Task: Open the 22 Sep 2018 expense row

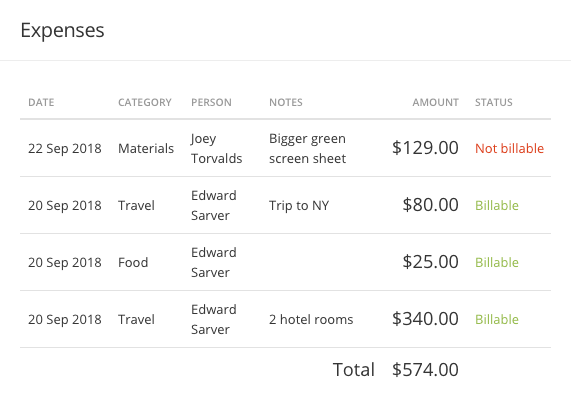Action: tap(286, 148)
